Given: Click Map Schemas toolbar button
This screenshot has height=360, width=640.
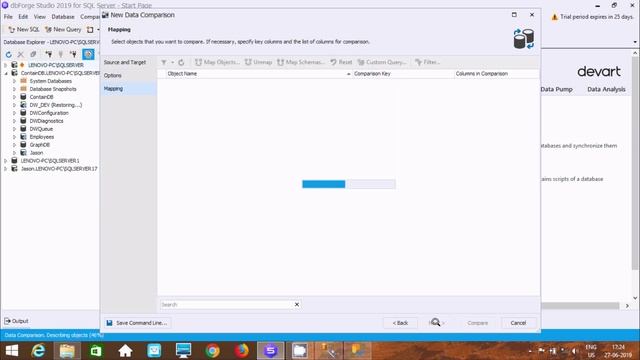Looking at the screenshot, I should [300, 62].
